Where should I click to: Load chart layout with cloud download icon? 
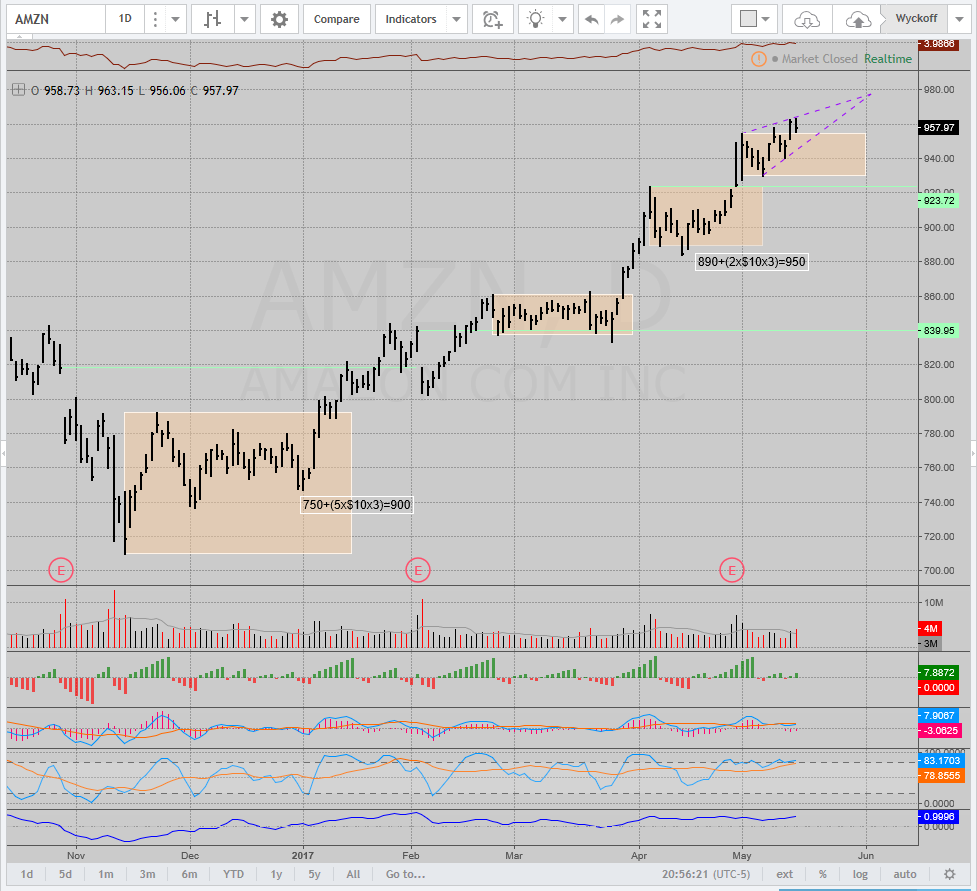click(x=806, y=19)
